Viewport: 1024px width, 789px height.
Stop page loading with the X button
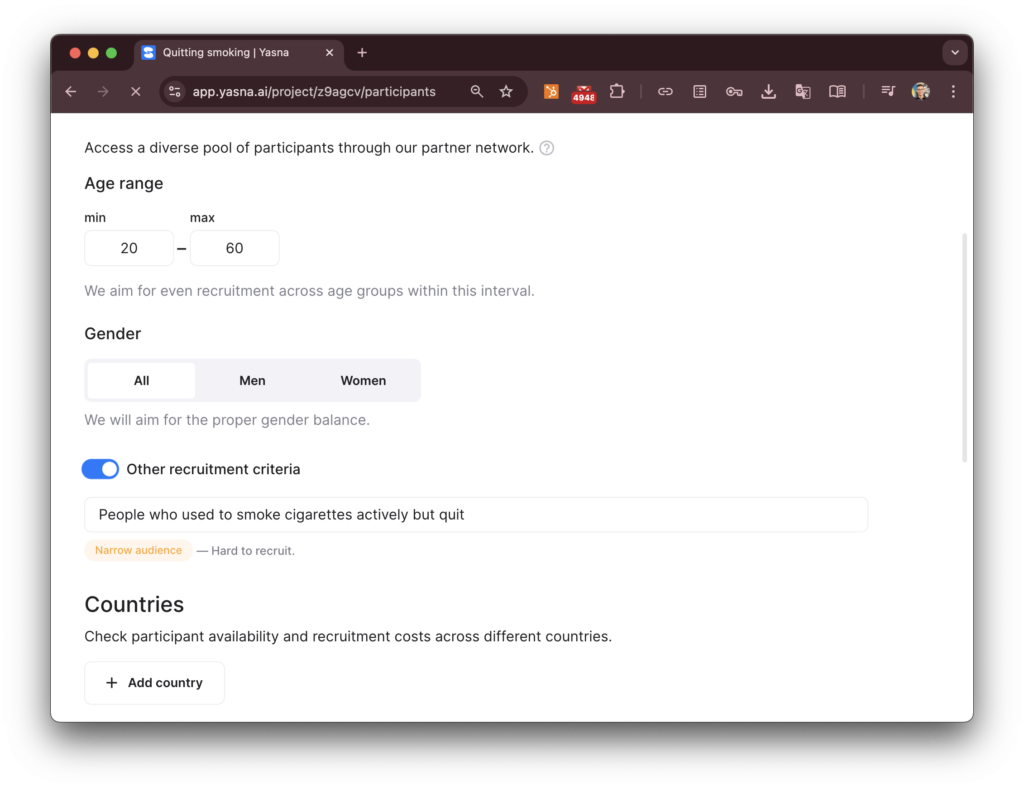pyautogui.click(x=136, y=91)
